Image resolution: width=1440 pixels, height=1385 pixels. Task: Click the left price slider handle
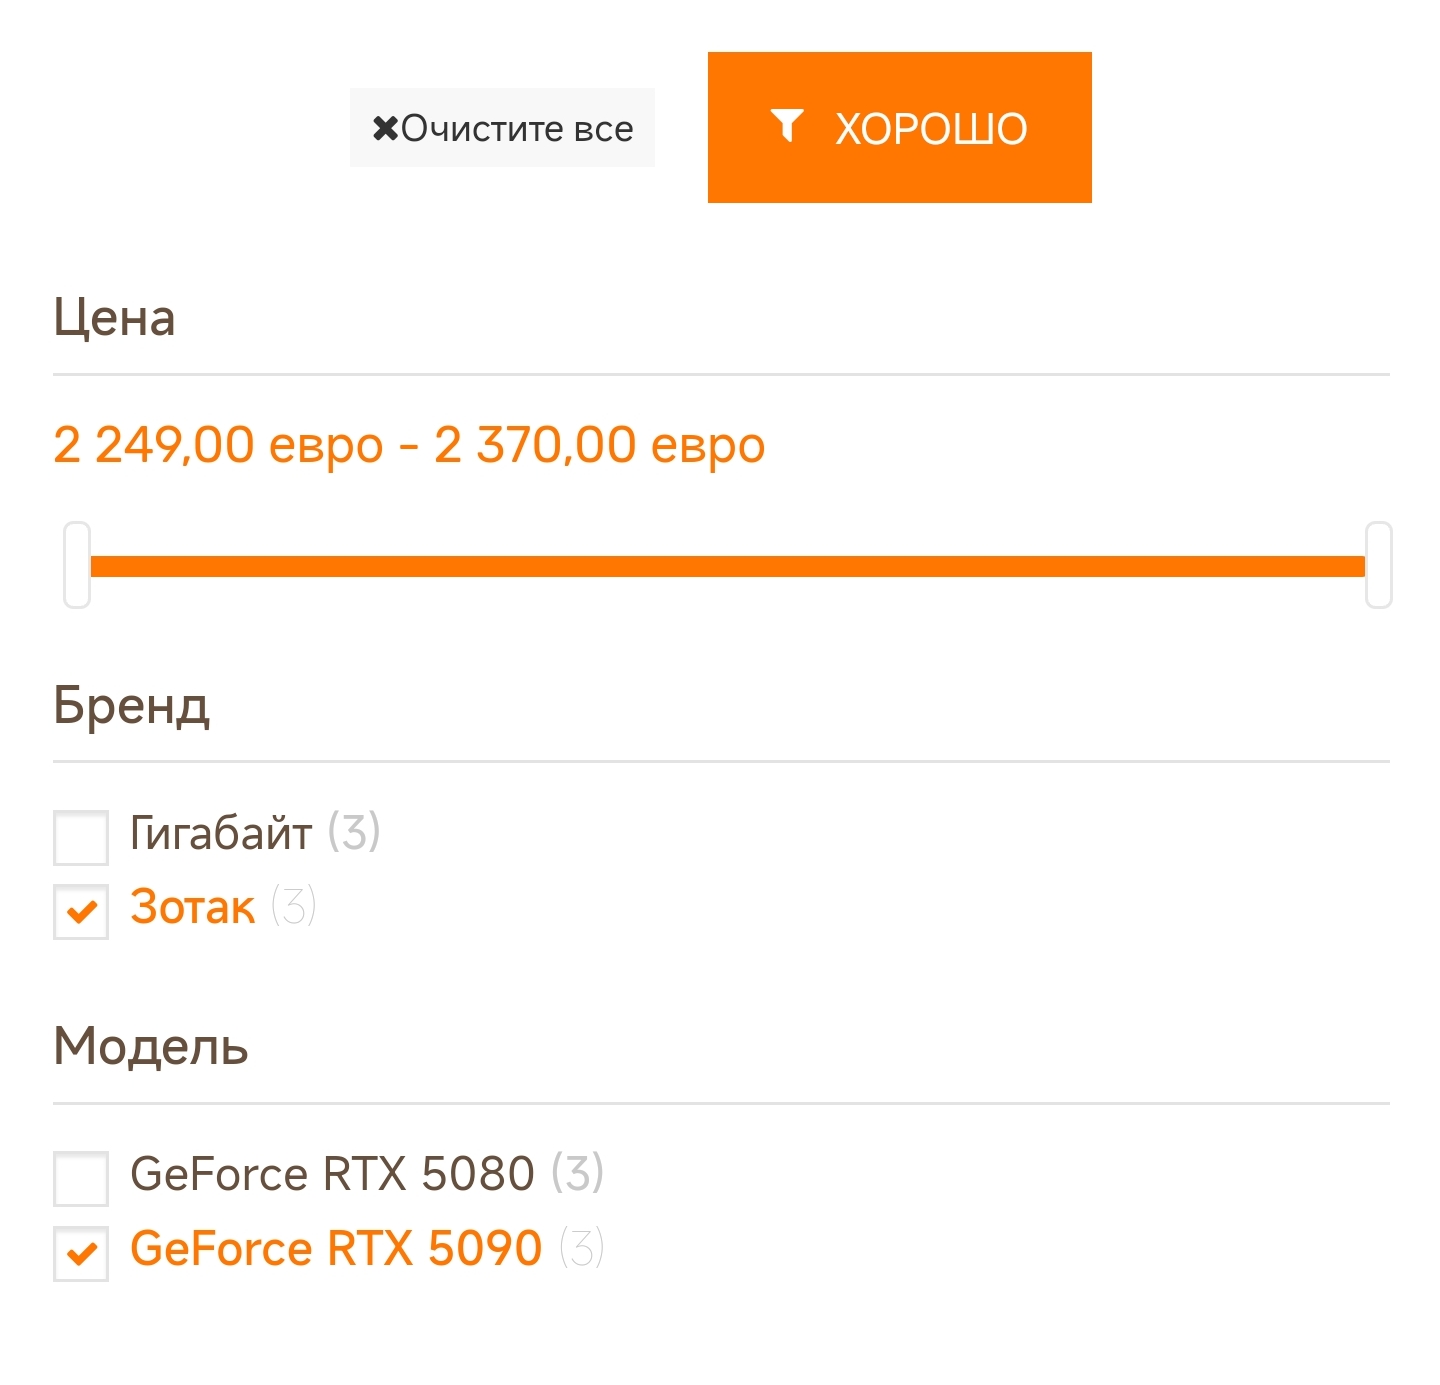tap(77, 565)
